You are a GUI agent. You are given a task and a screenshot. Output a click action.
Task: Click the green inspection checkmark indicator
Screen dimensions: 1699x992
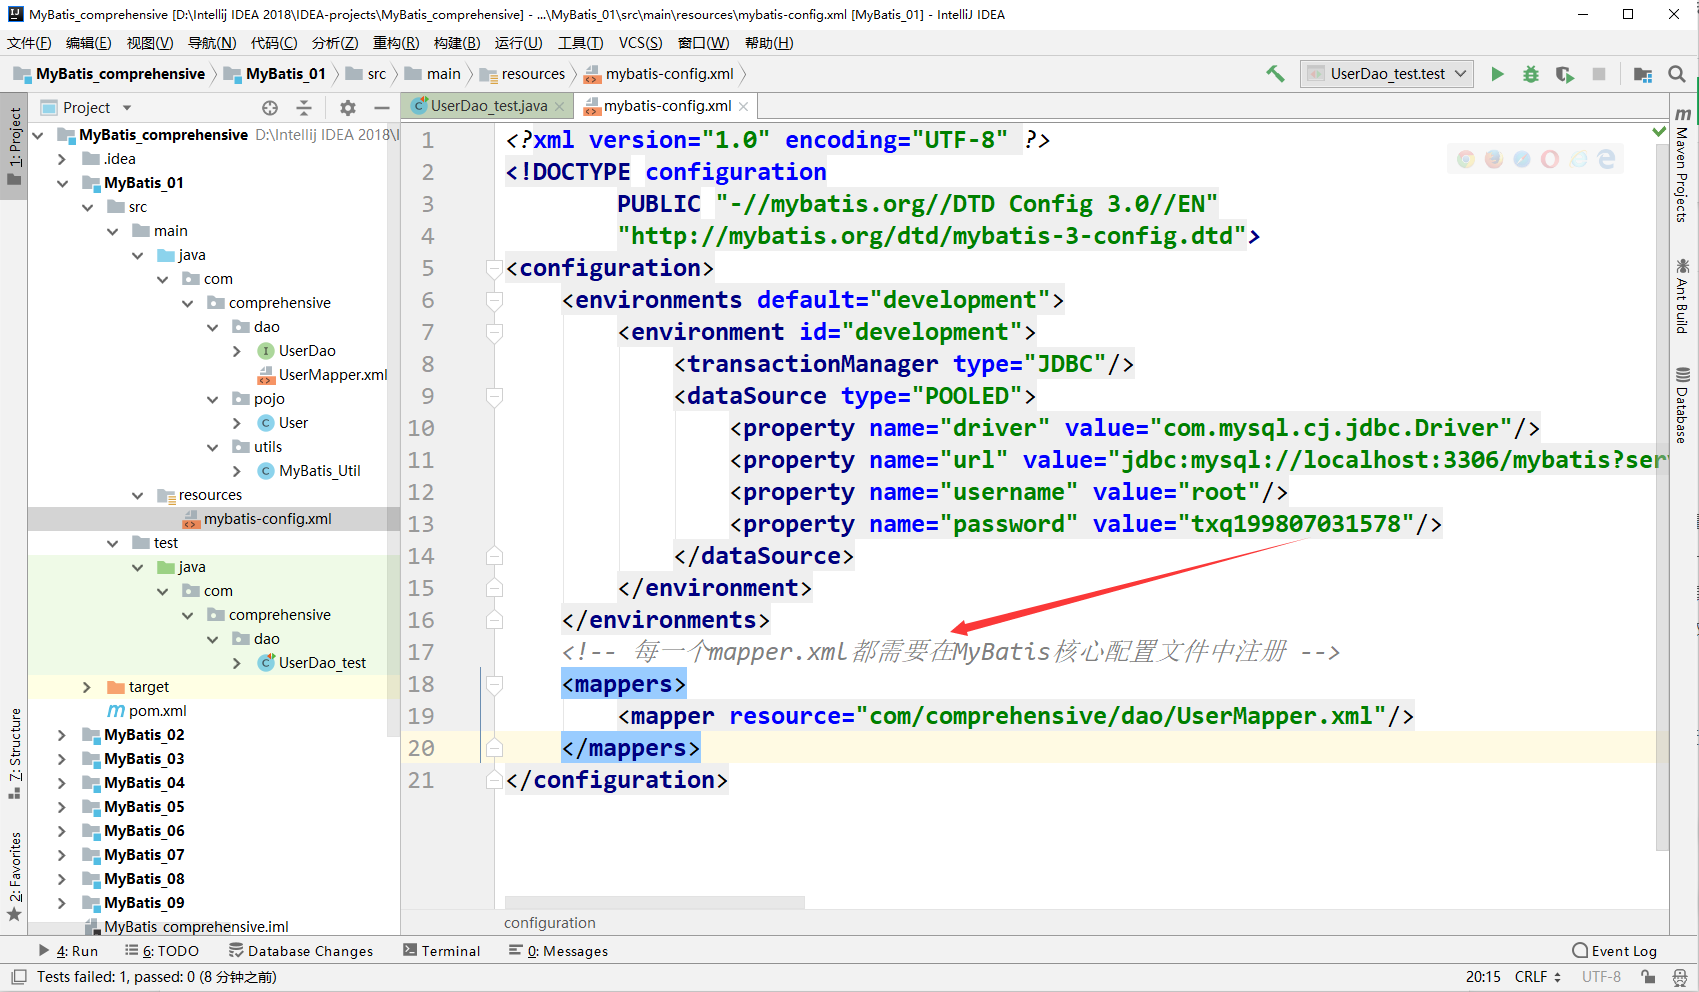coord(1659,132)
